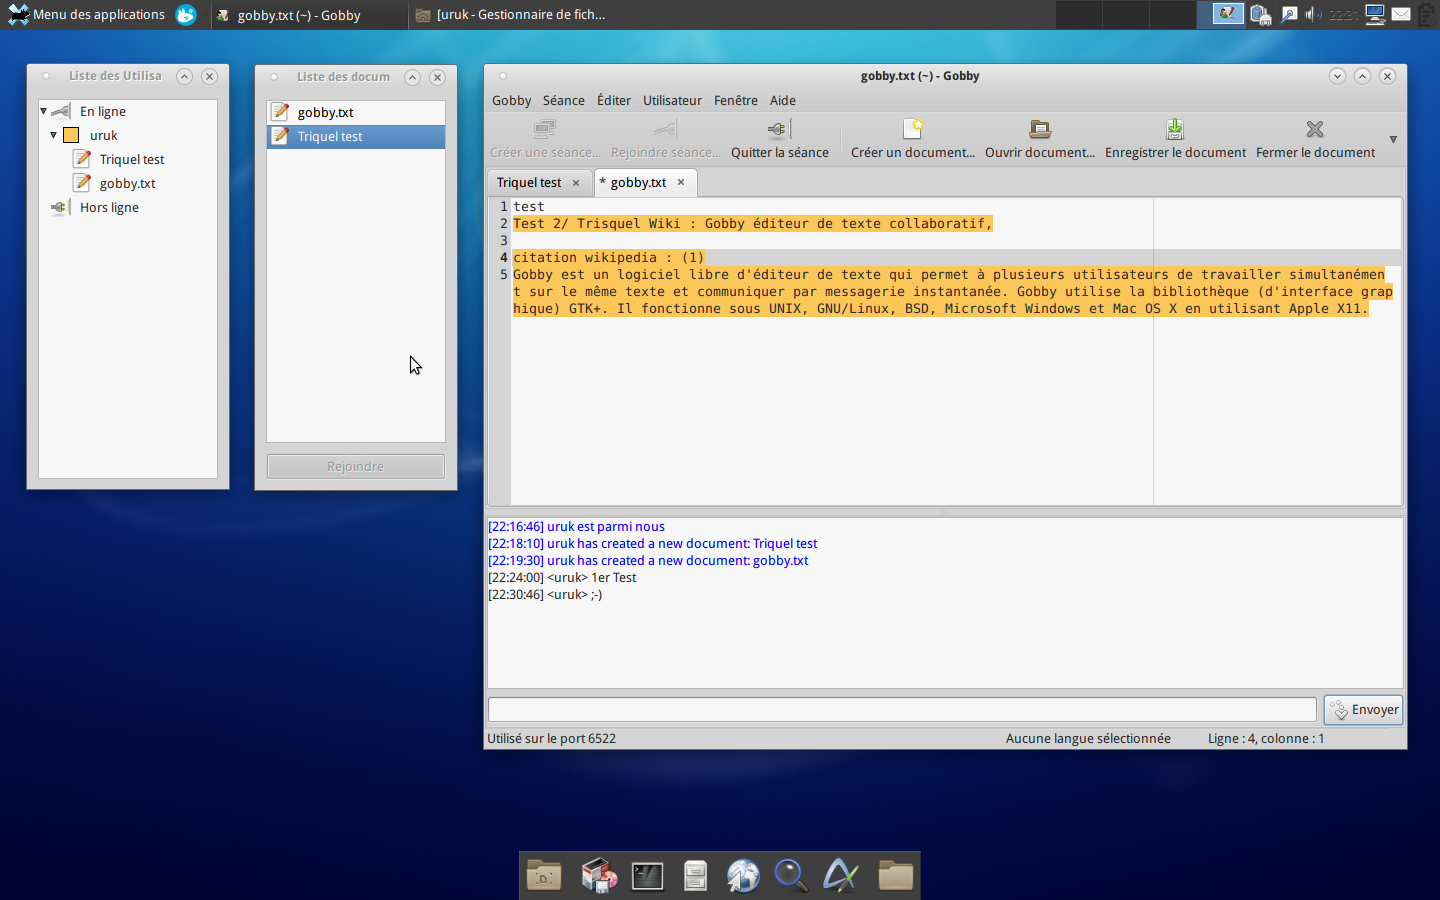The height and width of the screenshot is (900, 1440).
Task: Click the volume speaker tray icon
Action: click(x=1313, y=14)
